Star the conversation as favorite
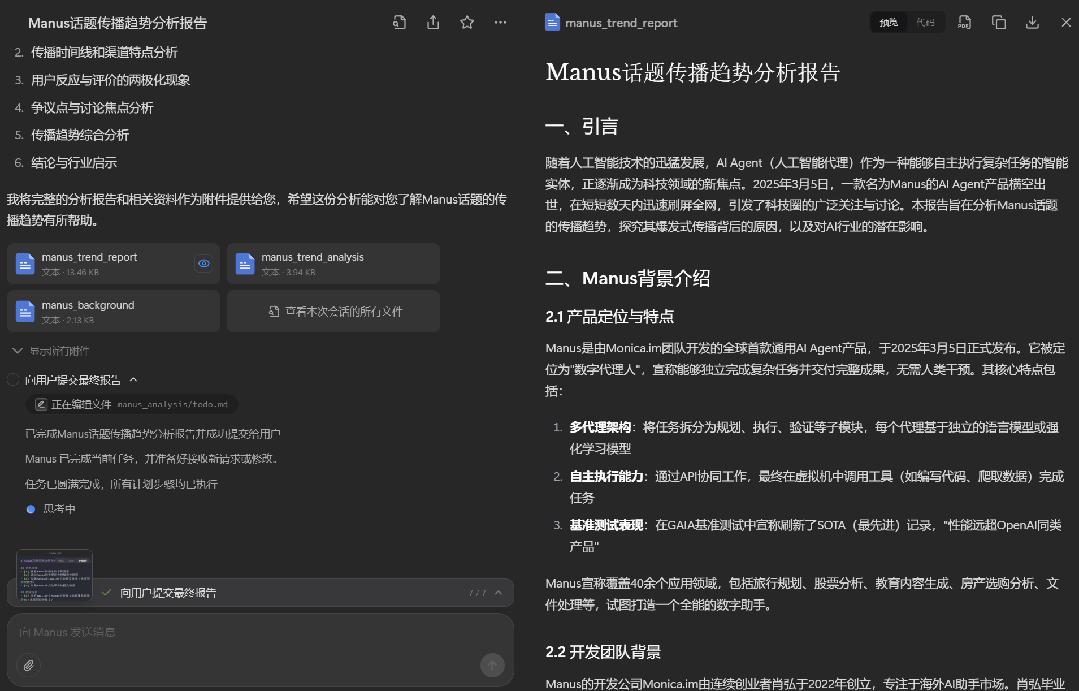The width and height of the screenshot is (1079, 691). click(466, 22)
